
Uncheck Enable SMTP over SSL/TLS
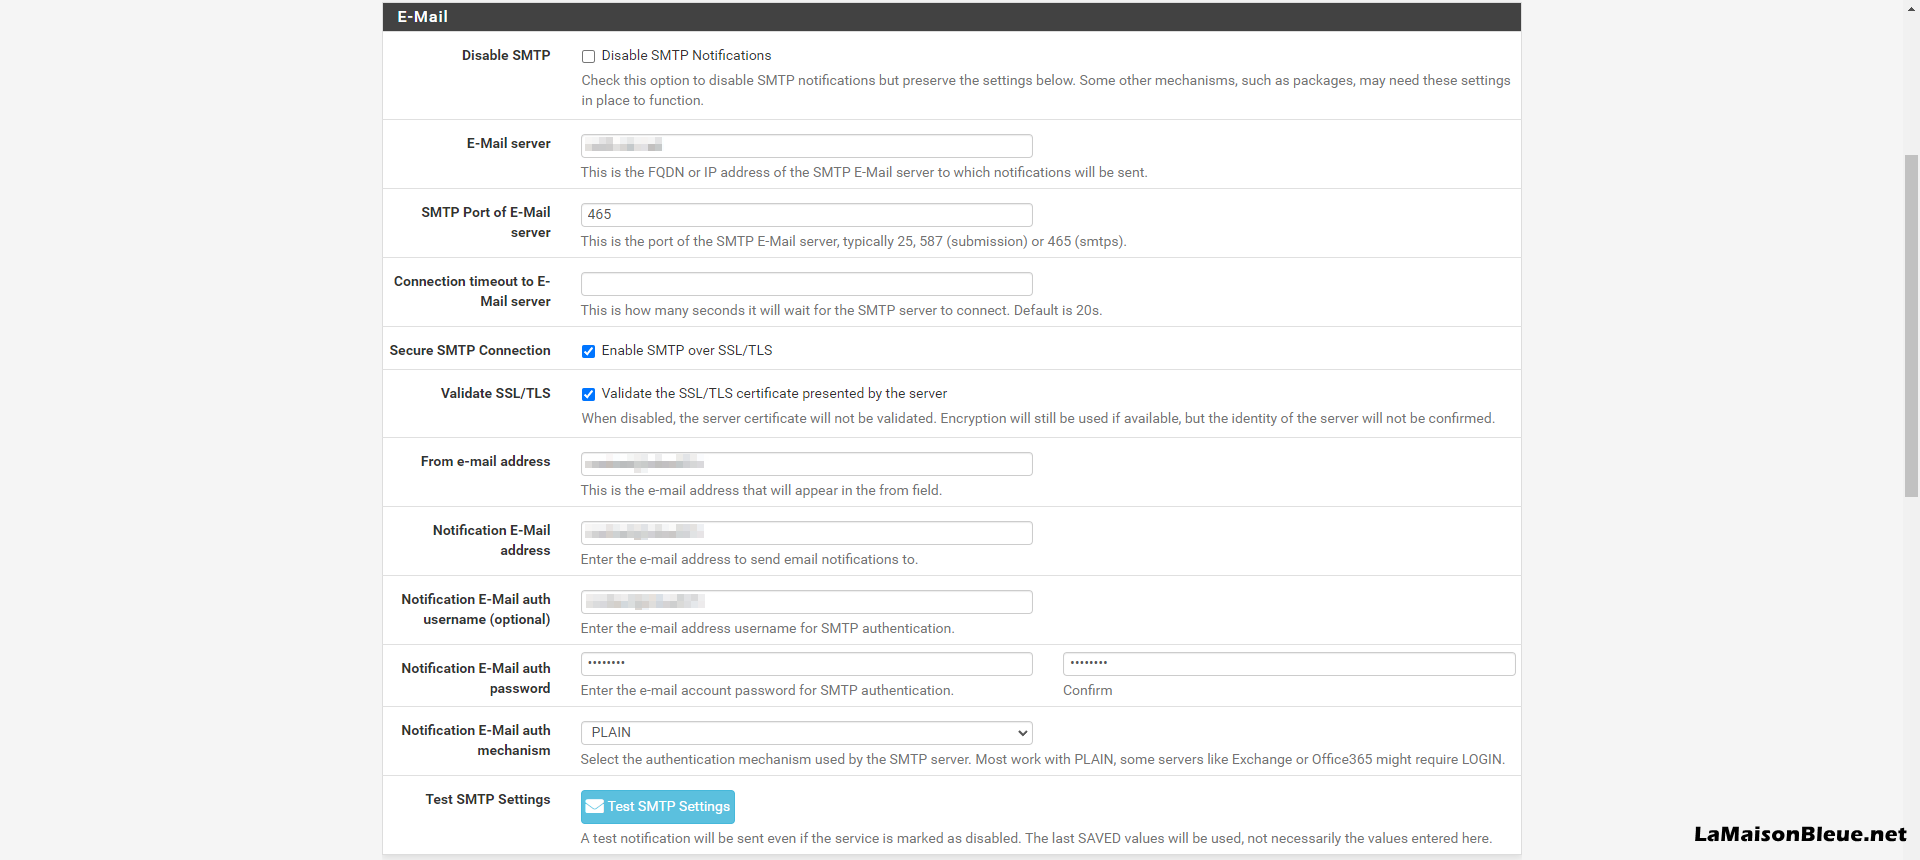(x=589, y=352)
